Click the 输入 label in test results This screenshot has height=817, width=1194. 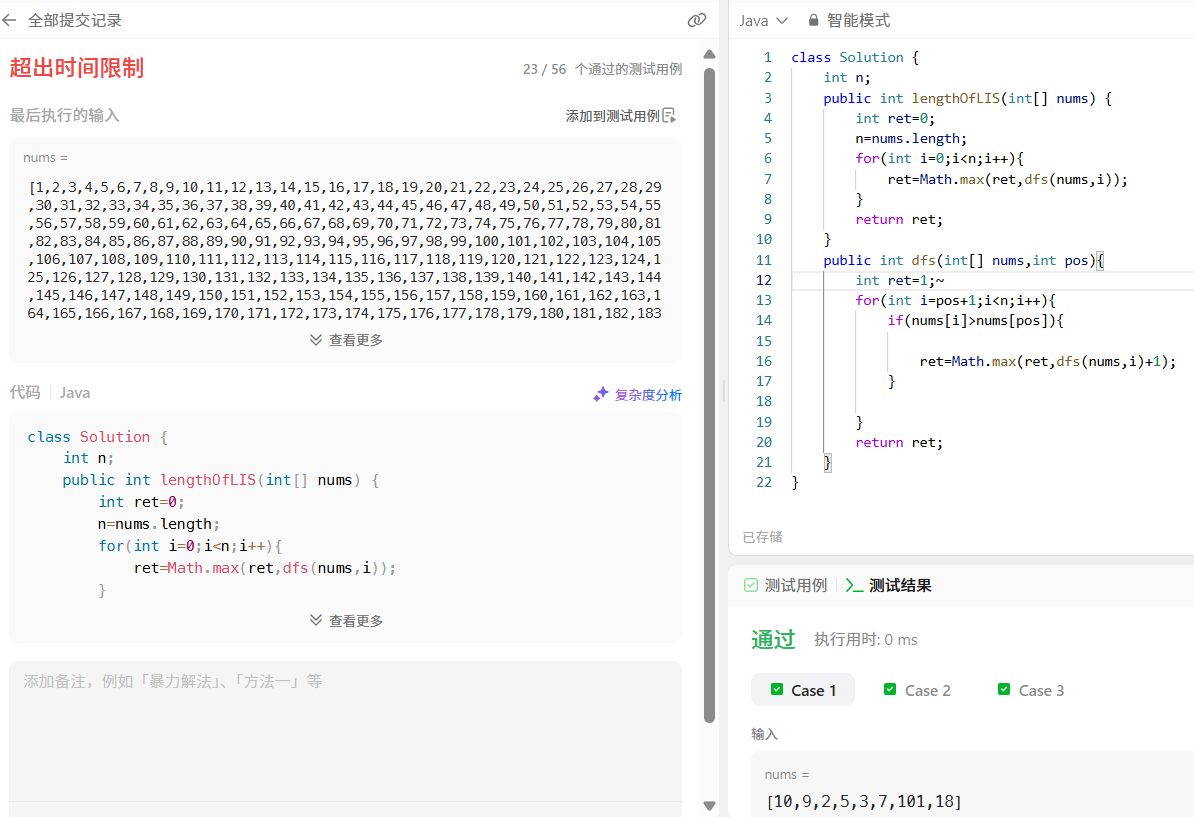[x=765, y=734]
